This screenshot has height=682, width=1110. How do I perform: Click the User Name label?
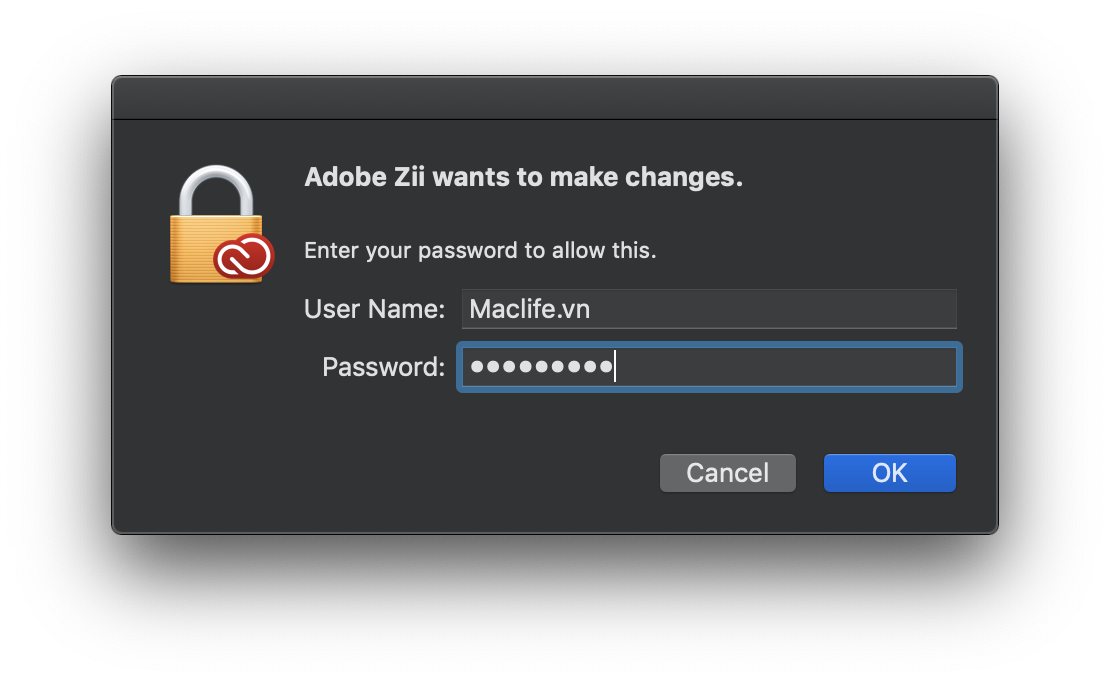[x=374, y=309]
